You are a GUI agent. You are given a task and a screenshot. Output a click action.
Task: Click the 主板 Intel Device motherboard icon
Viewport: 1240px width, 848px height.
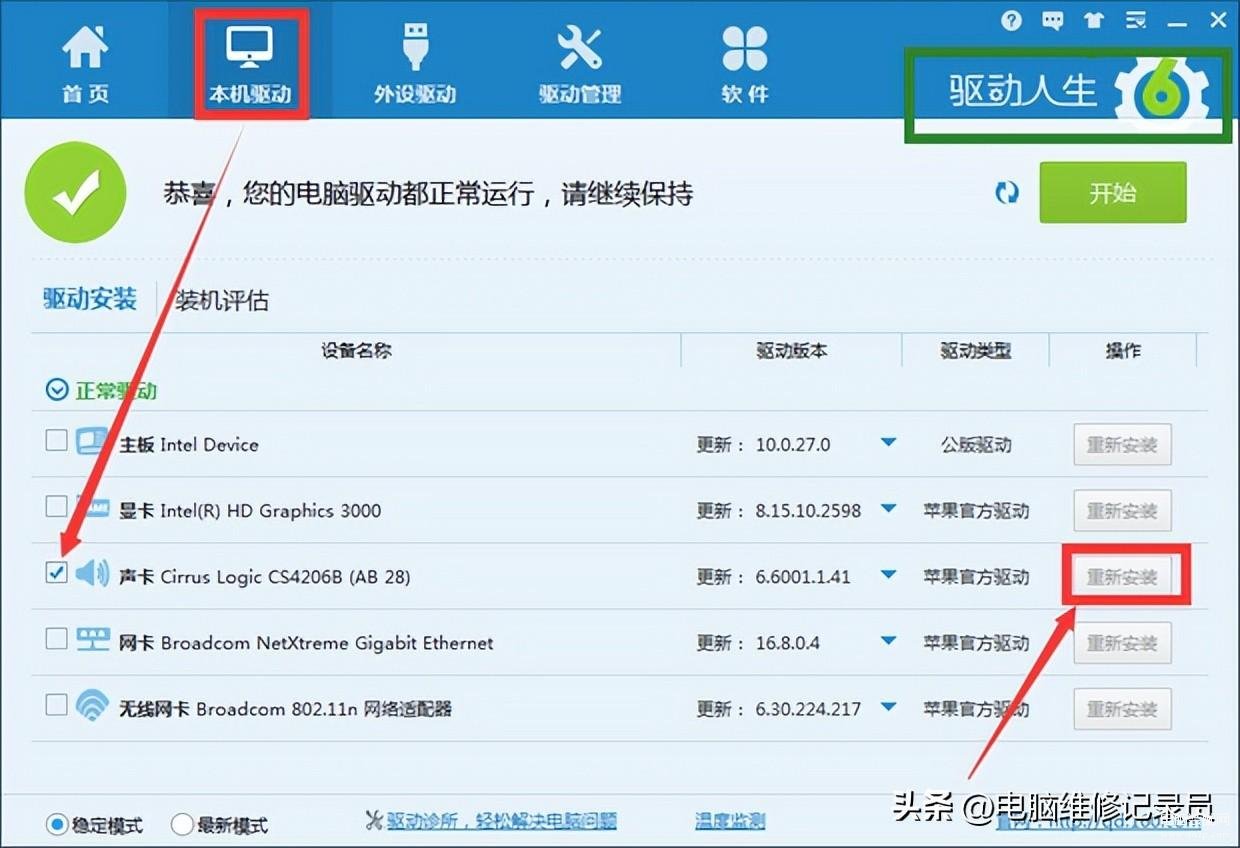point(92,442)
